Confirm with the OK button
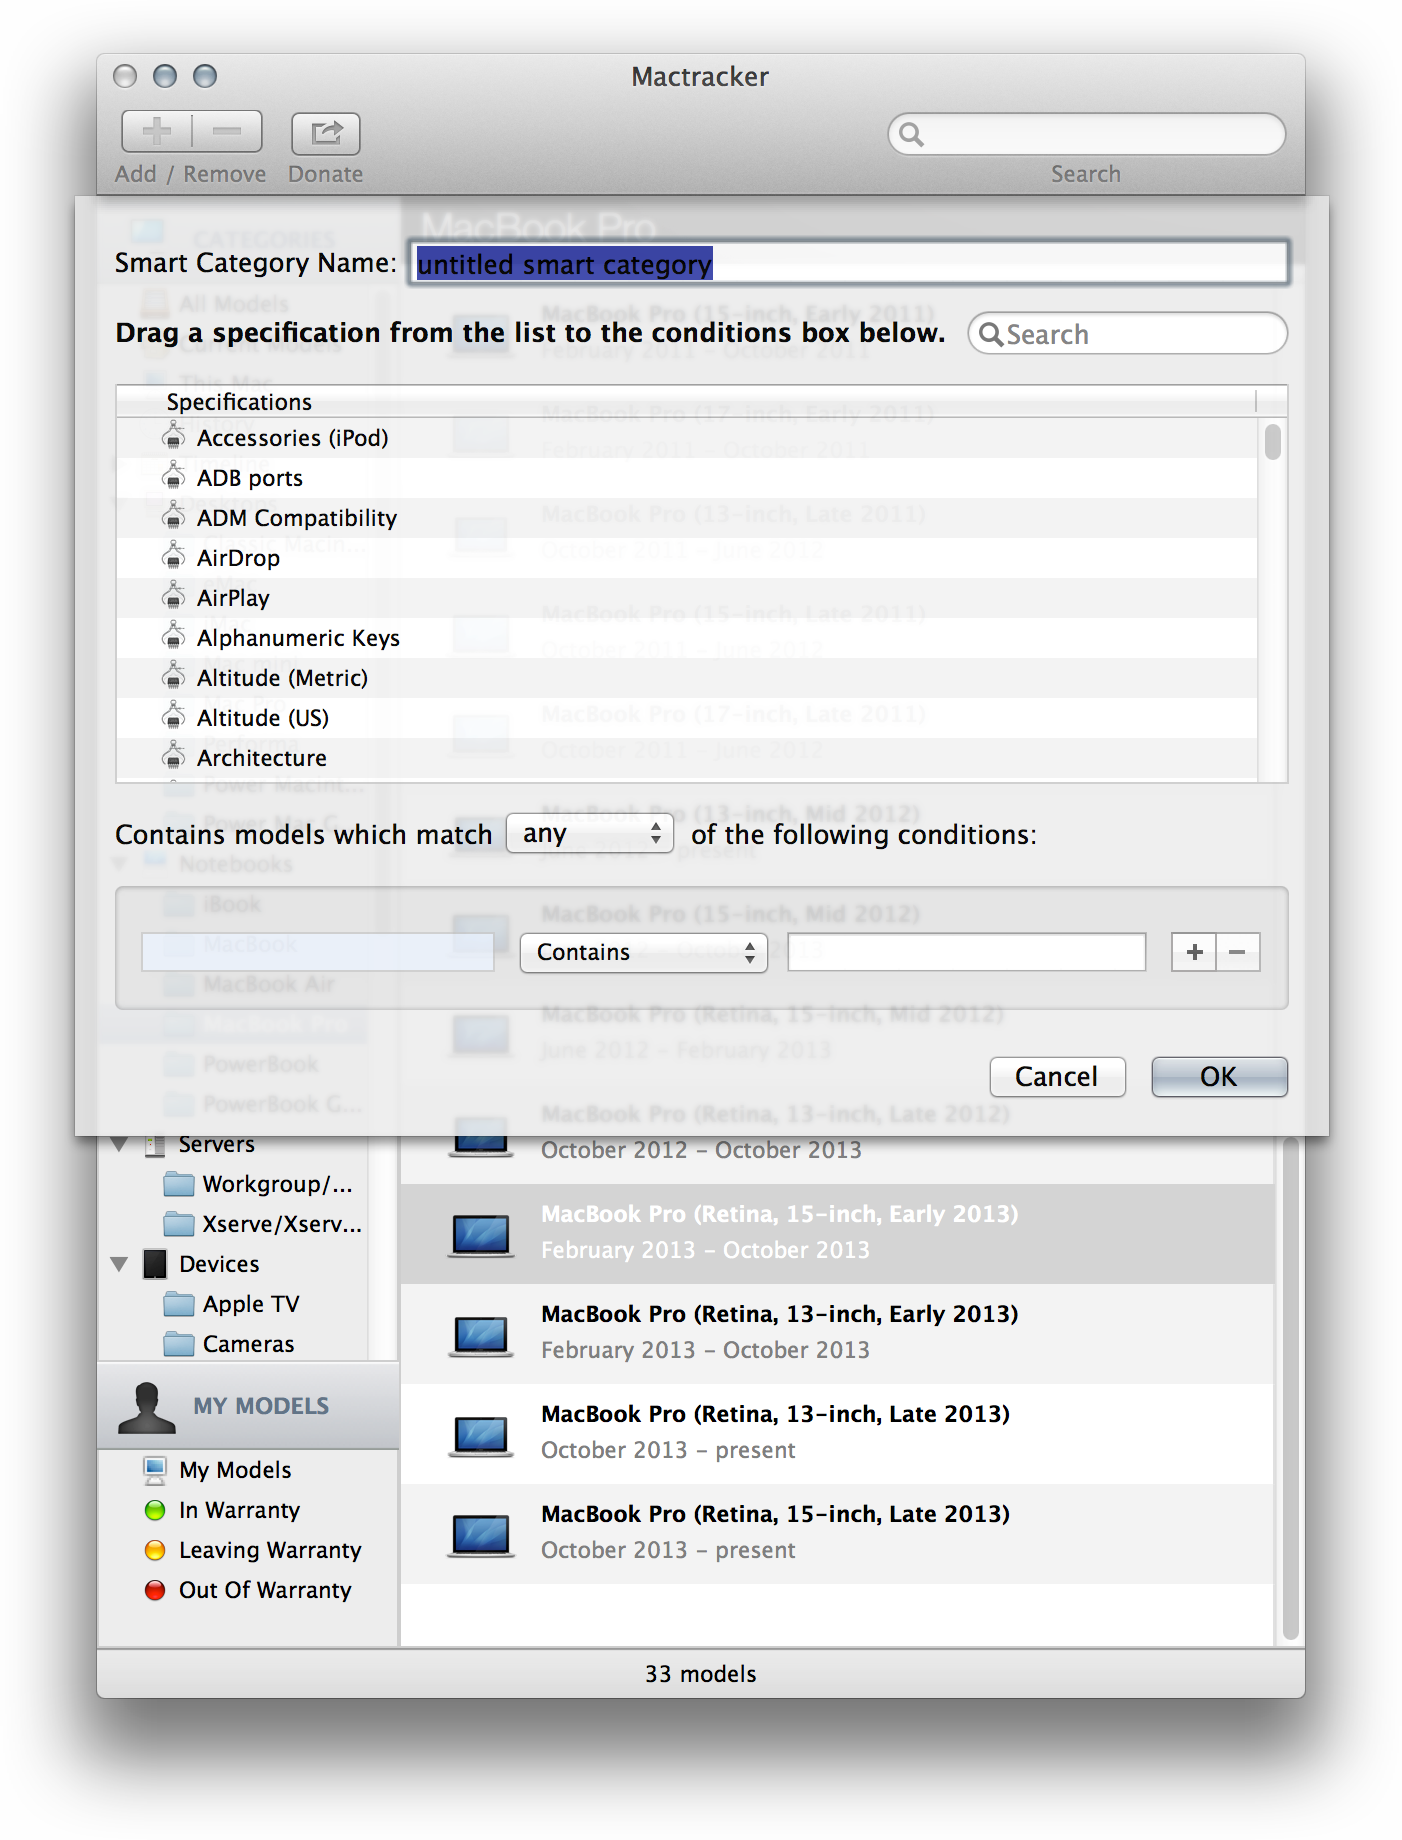Image resolution: width=1402 pixels, height=1840 pixels. tap(1219, 1077)
